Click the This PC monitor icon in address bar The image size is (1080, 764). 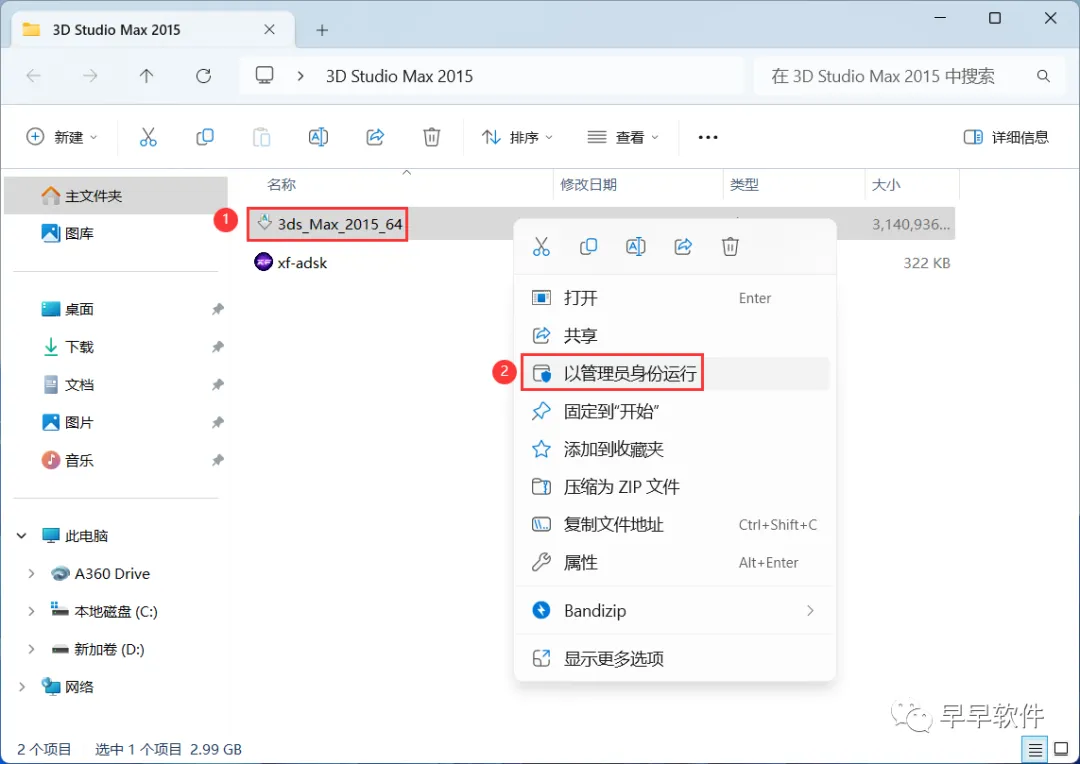point(264,75)
